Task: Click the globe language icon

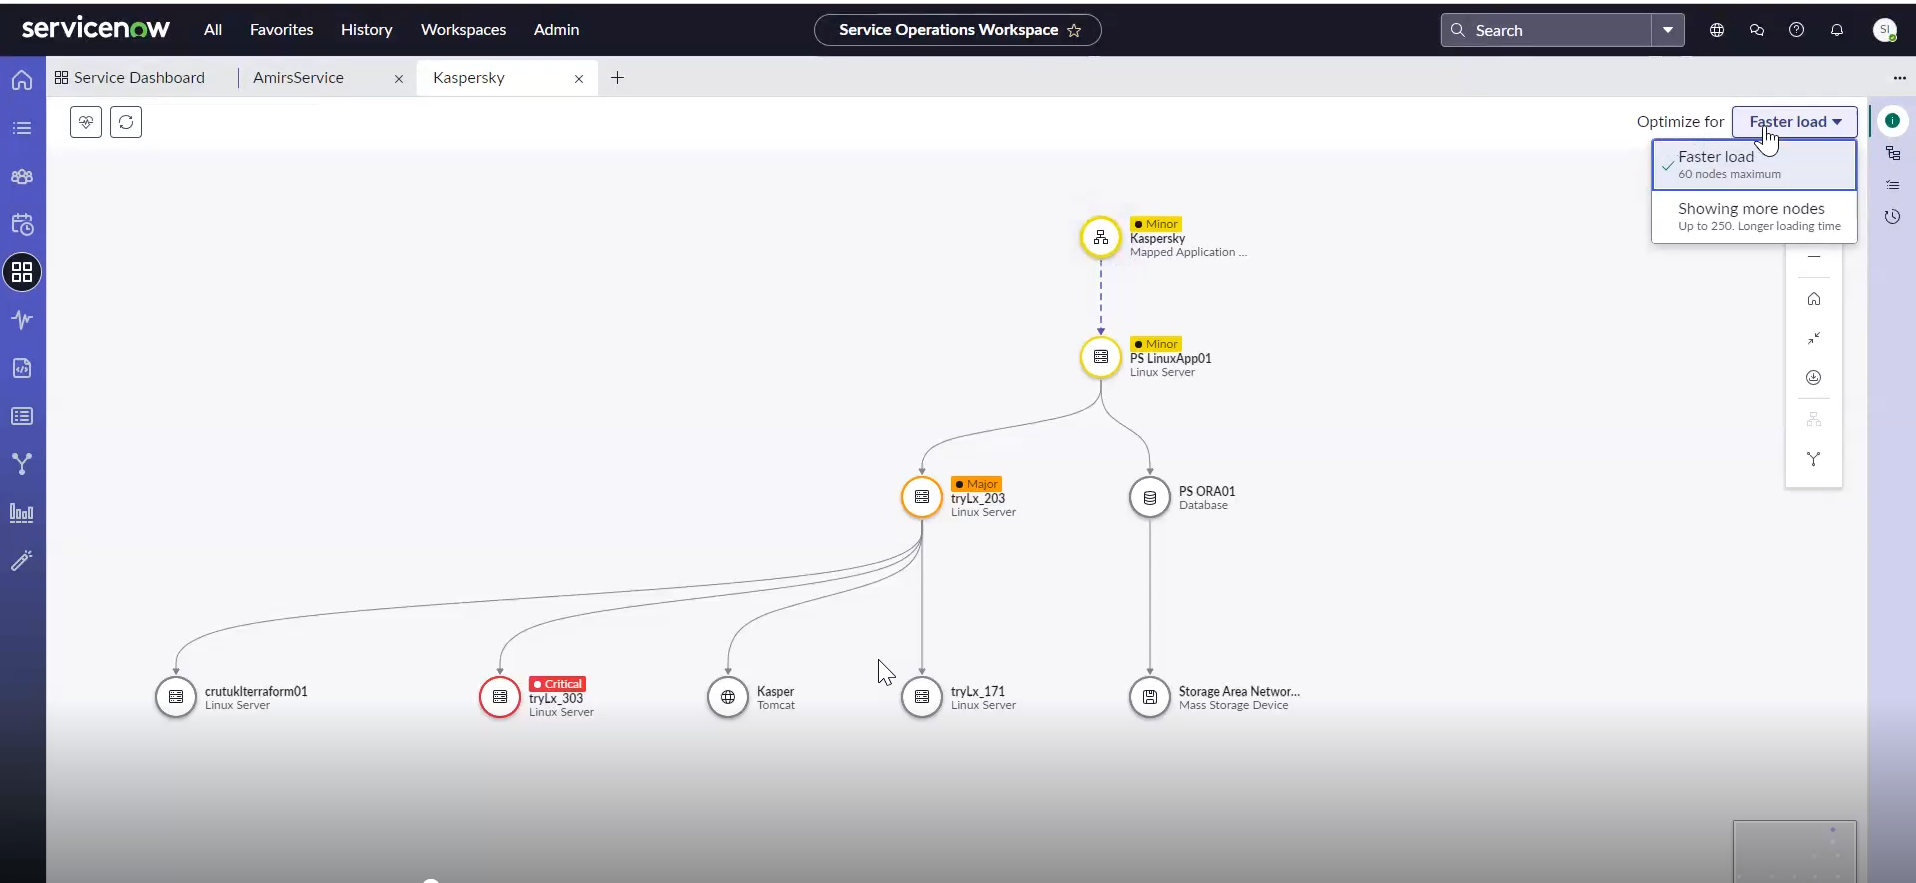Action: click(x=1716, y=30)
